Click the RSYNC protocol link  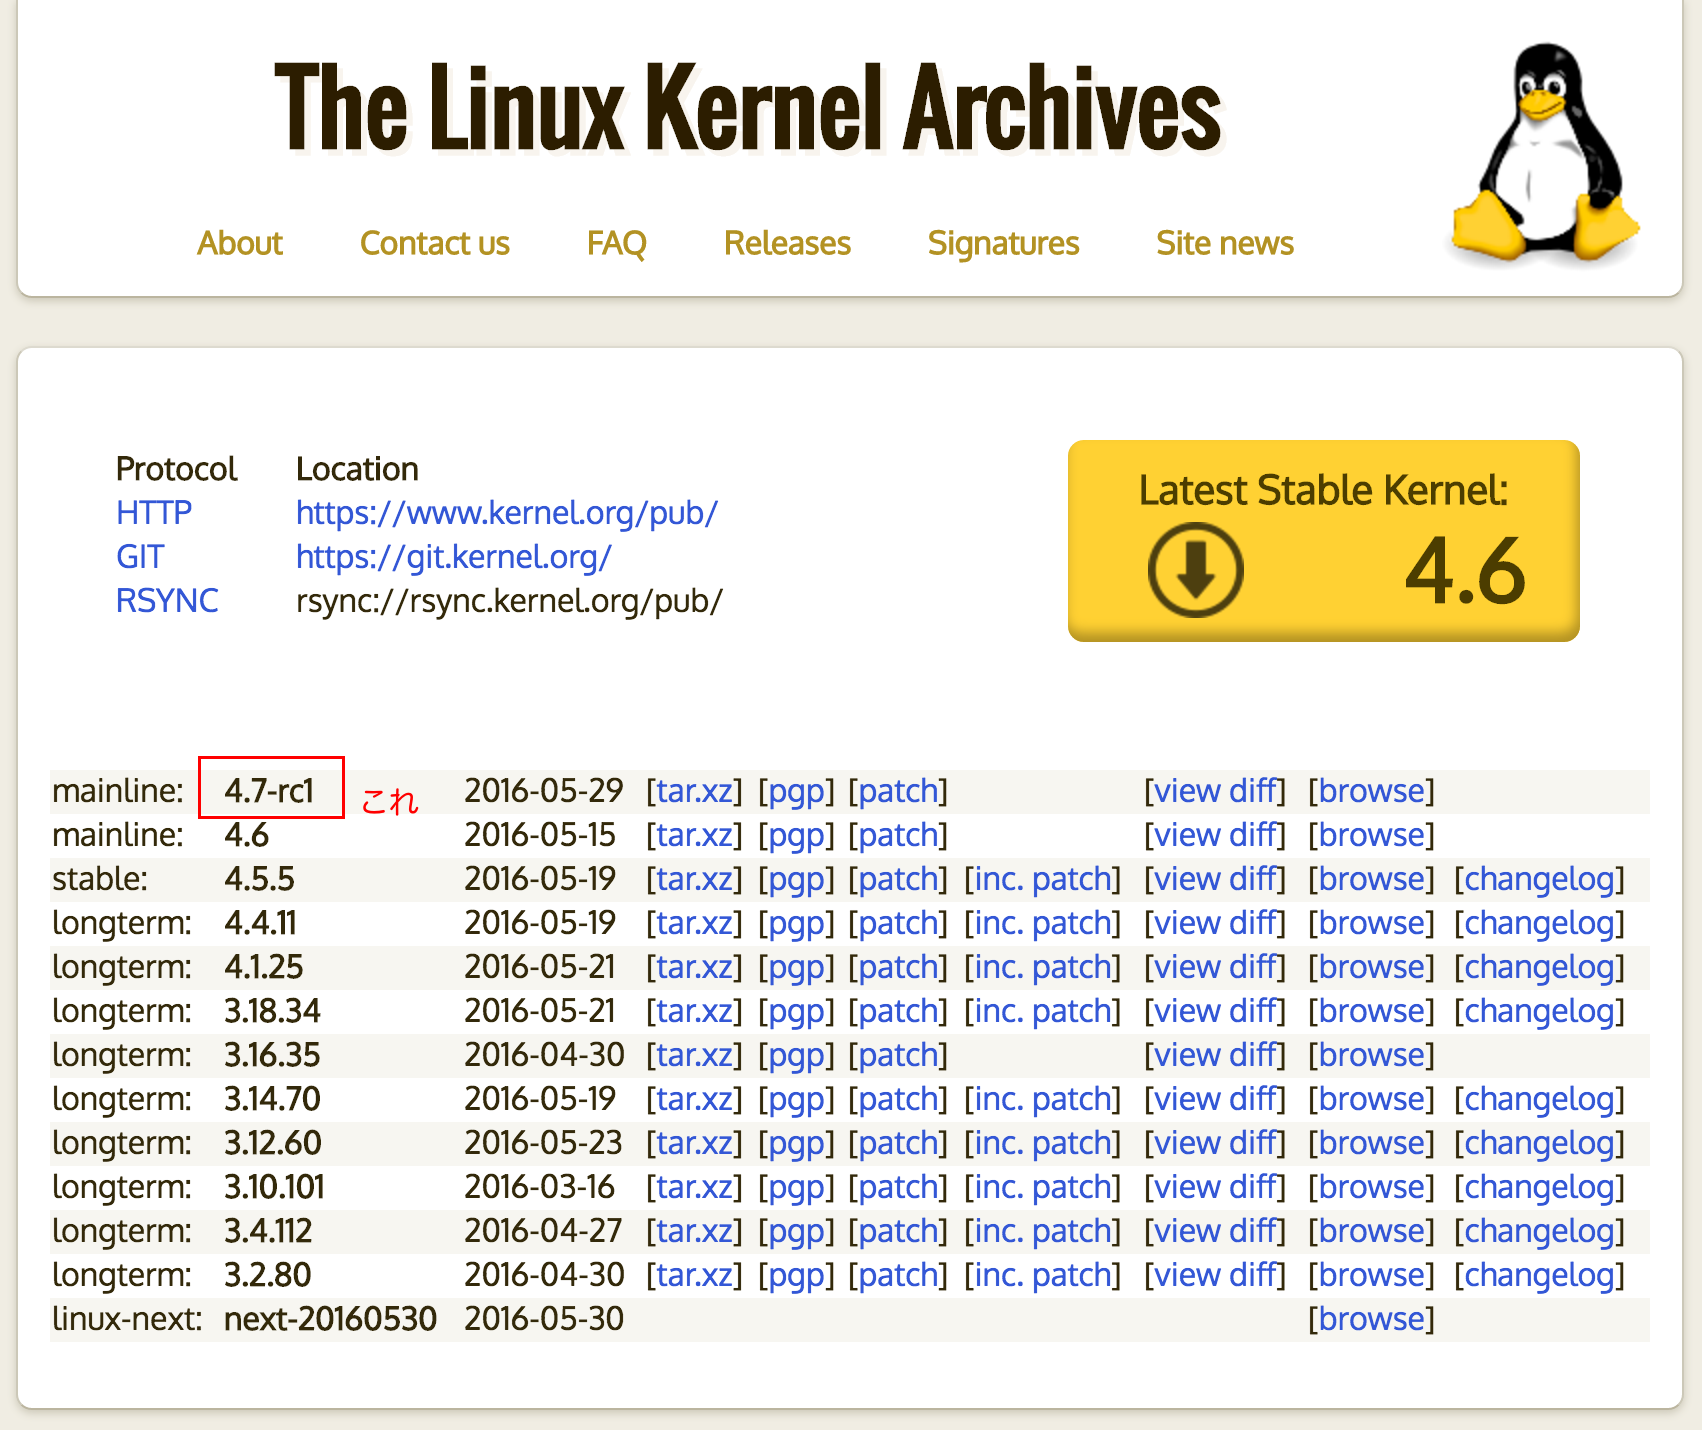click(x=167, y=601)
